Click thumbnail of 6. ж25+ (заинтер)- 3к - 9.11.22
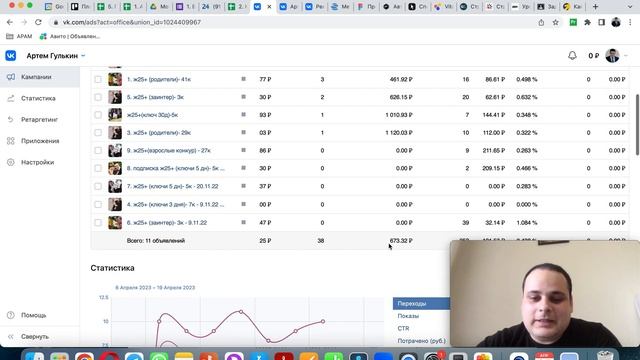 coord(115,222)
